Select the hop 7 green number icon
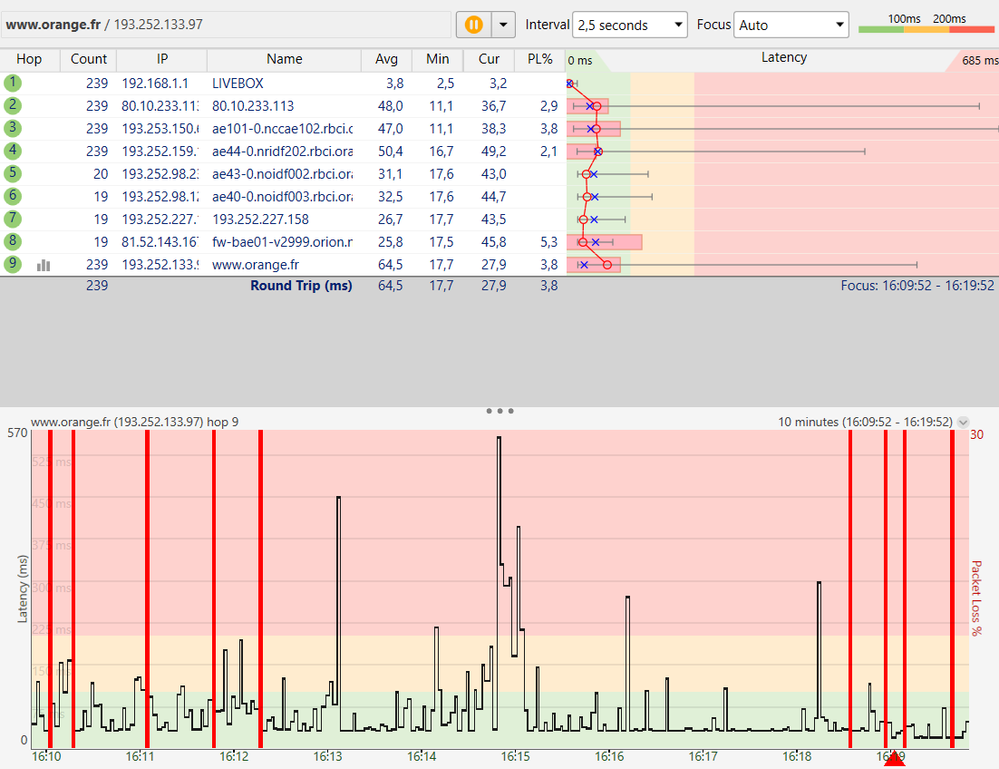This screenshot has height=769, width=999. coord(12,219)
